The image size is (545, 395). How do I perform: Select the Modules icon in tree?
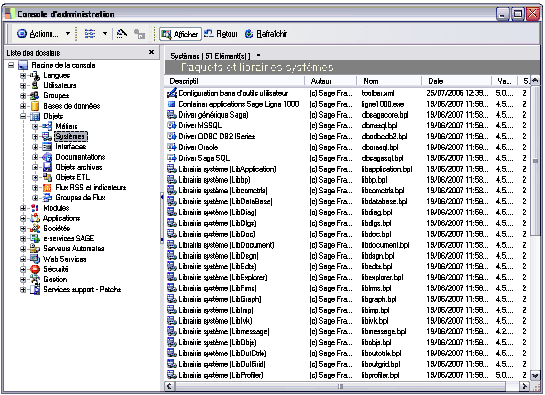[x=35, y=208]
